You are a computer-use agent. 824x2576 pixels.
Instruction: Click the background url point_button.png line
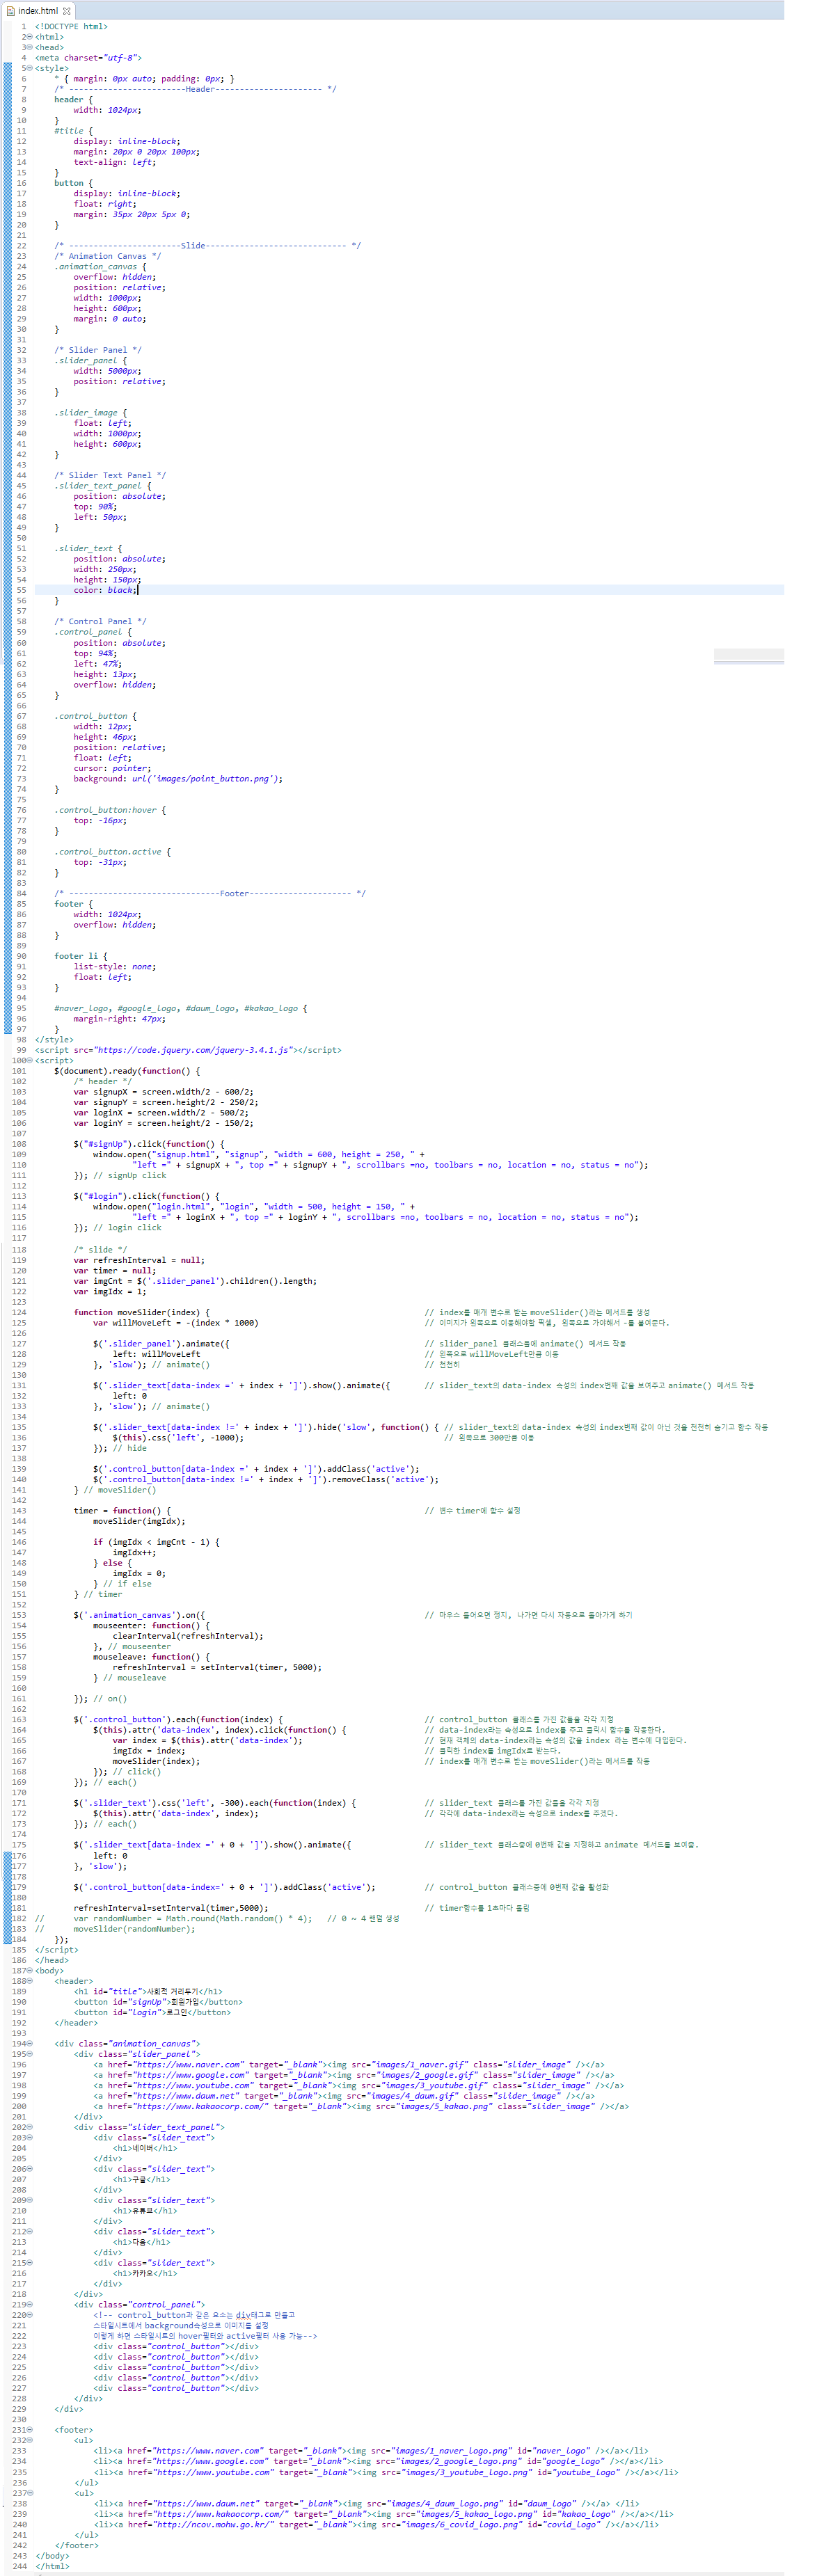(178, 779)
